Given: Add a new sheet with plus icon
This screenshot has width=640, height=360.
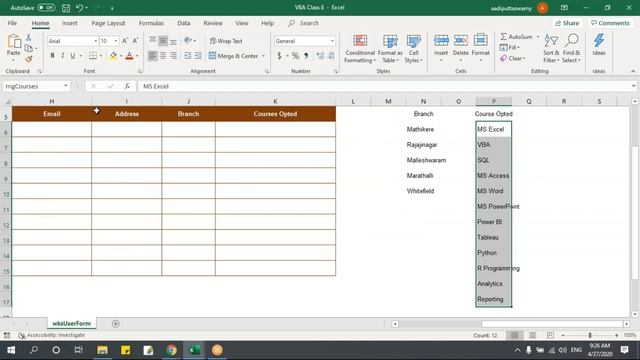Looking at the screenshot, I should (x=116, y=324).
